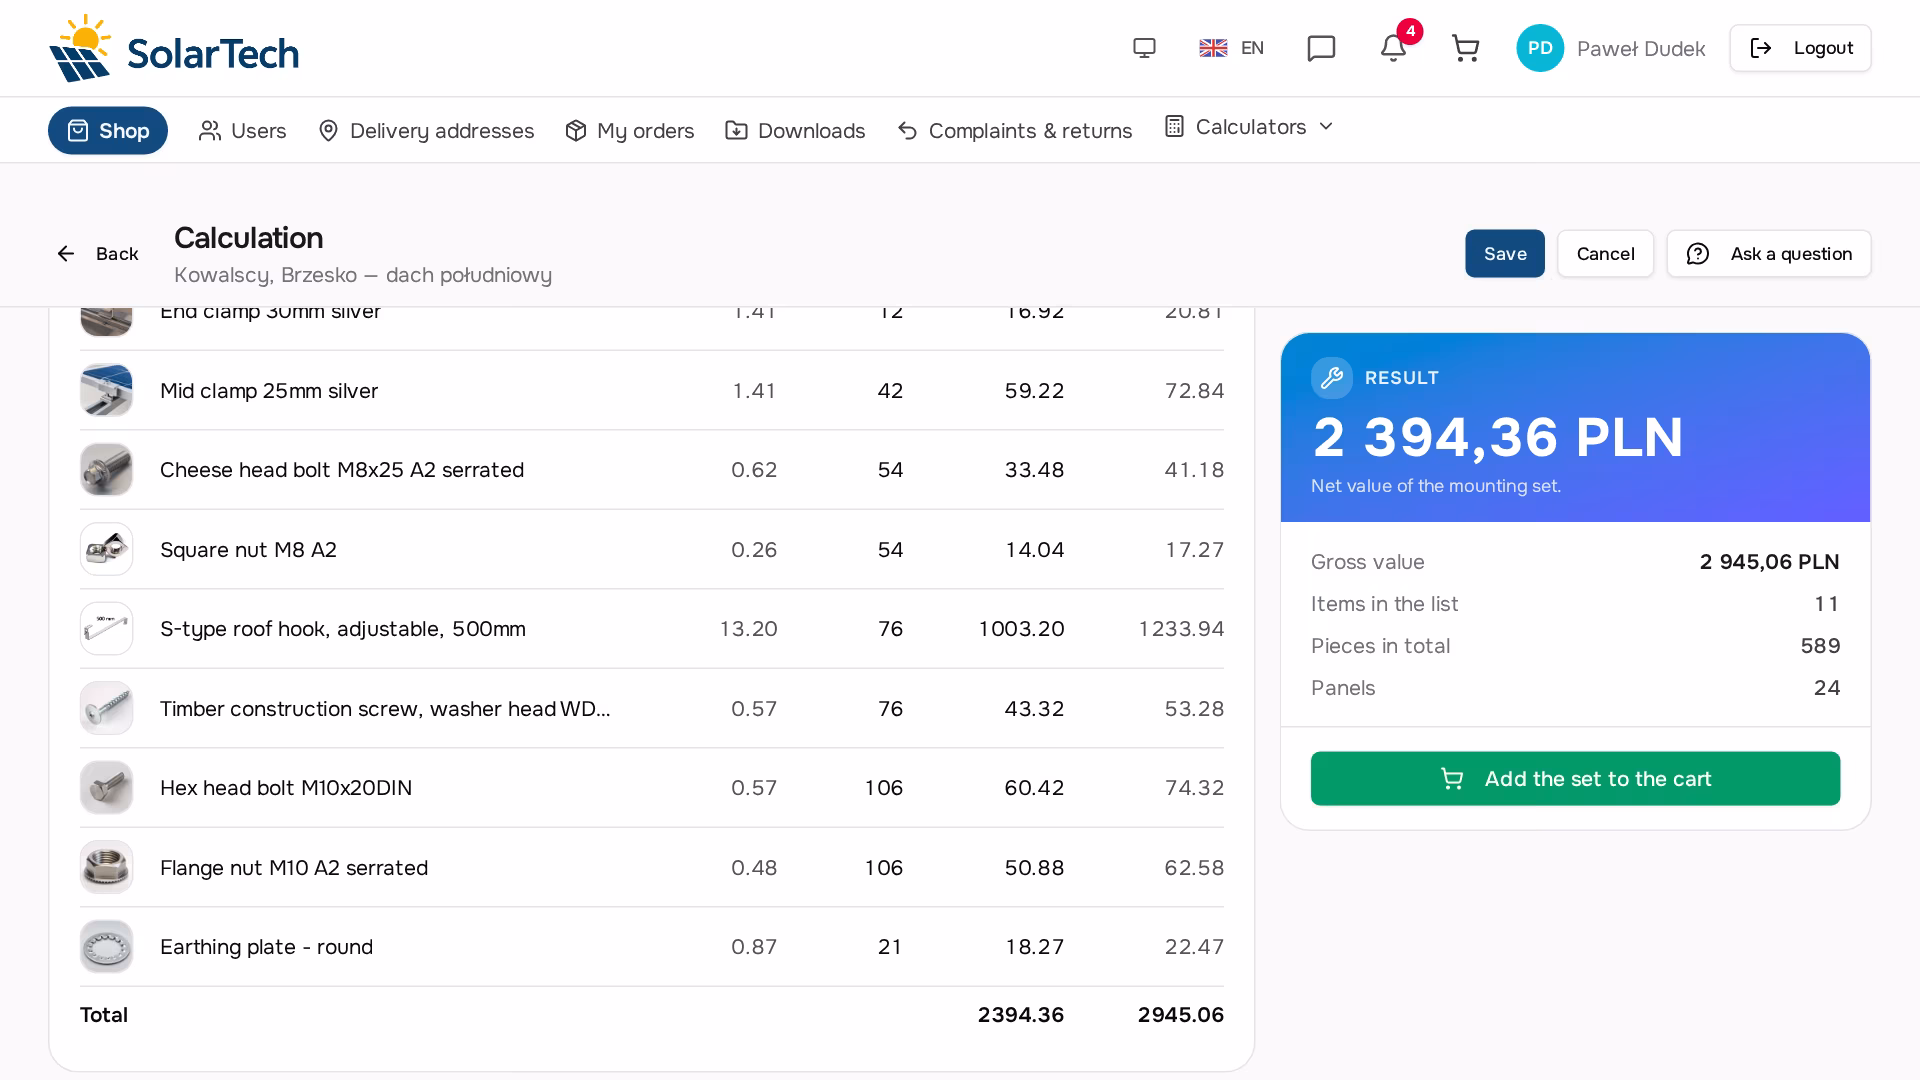Select 'Hex head bolt M10x20DIN' name
The height and width of the screenshot is (1080, 1920).
(x=286, y=788)
